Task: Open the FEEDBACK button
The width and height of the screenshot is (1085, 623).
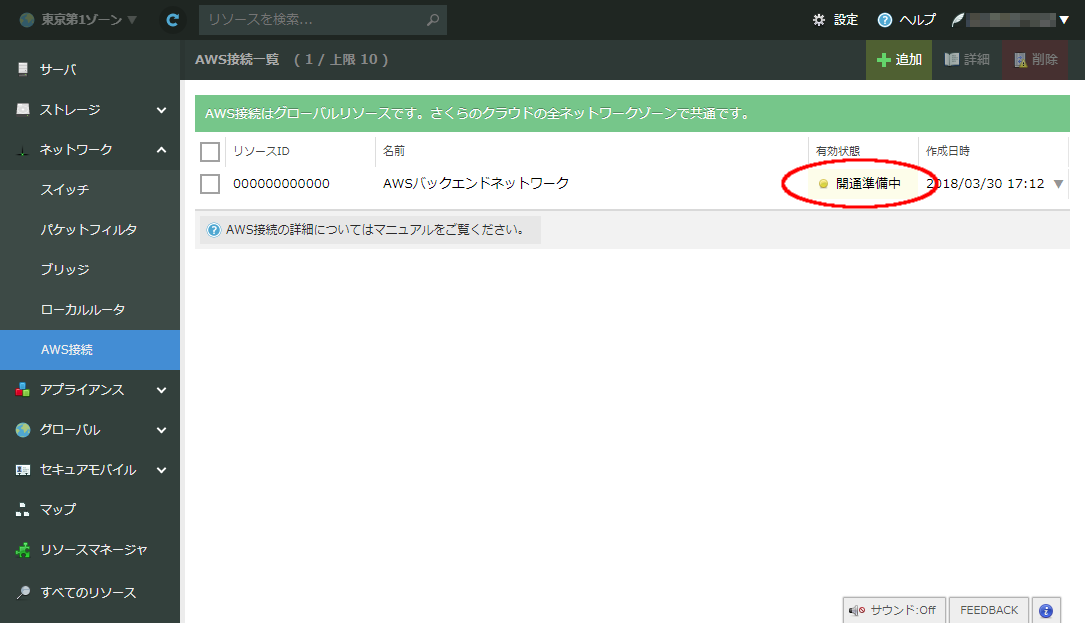Action: click(x=988, y=610)
